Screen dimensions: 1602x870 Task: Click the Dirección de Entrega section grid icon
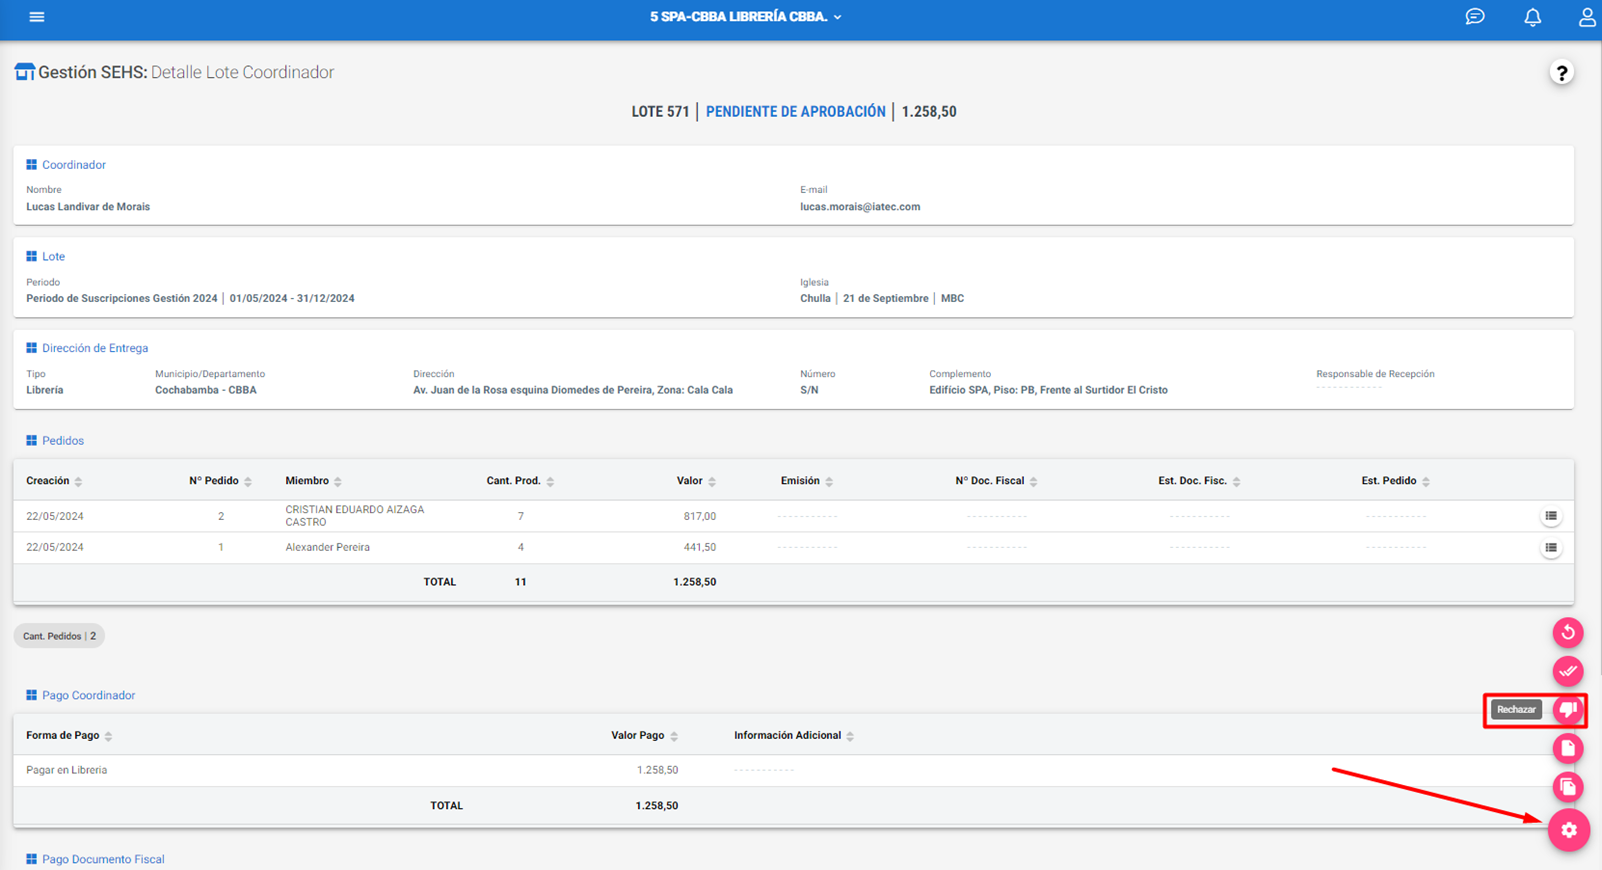(x=31, y=348)
